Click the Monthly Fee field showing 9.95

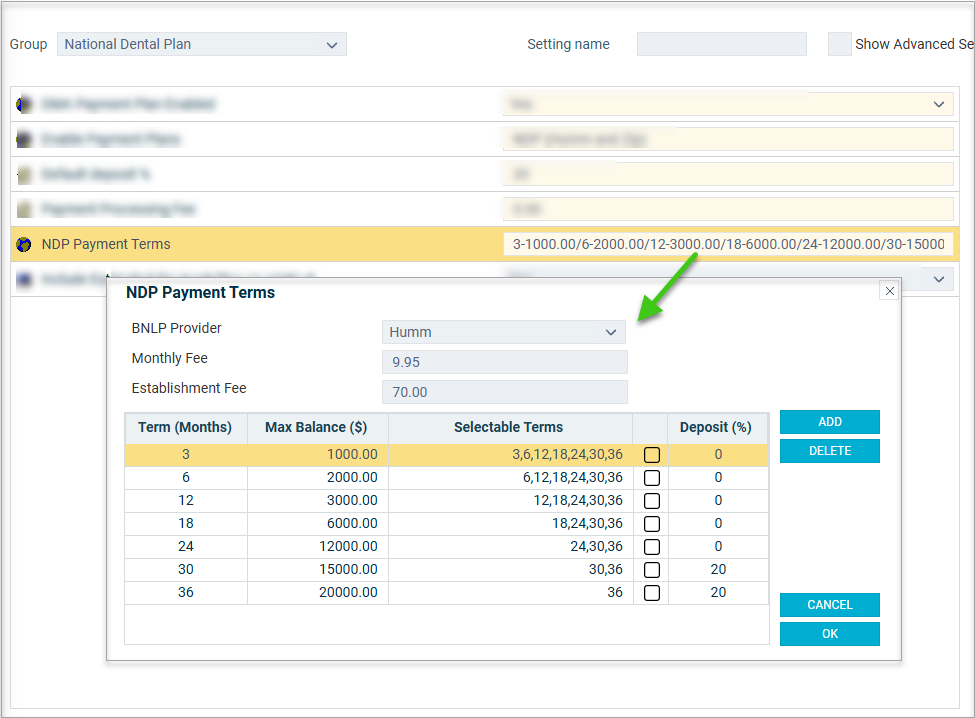(x=505, y=362)
